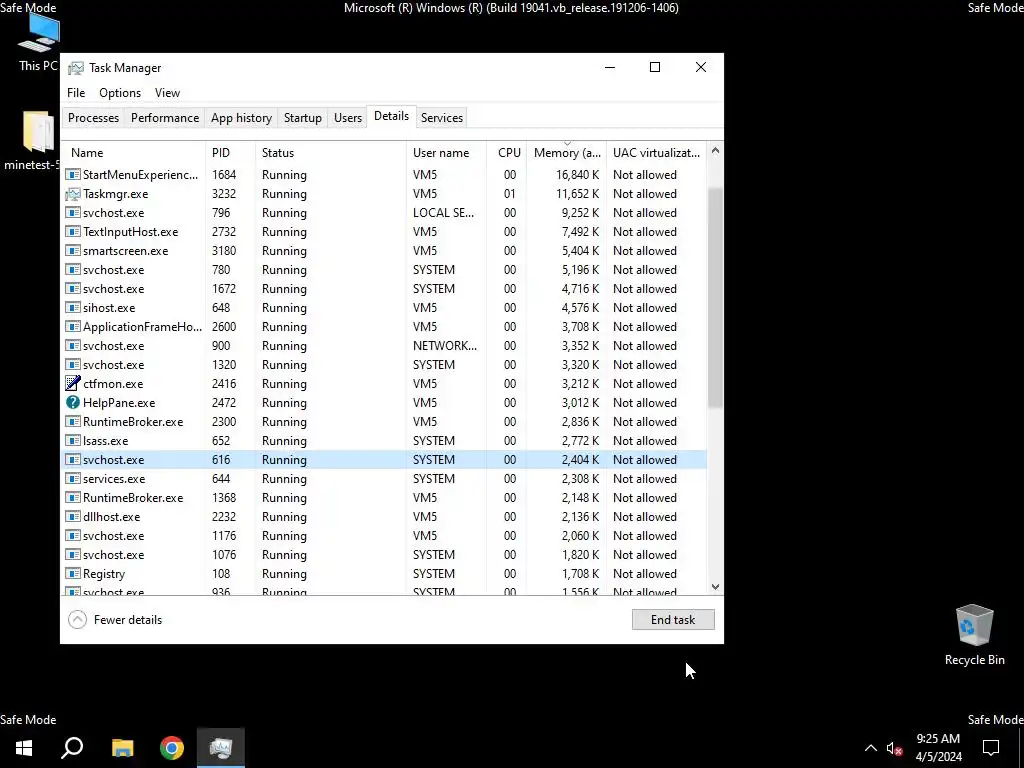The height and width of the screenshot is (768, 1024).
Task: Click the services.exe process icon
Action: point(72,479)
